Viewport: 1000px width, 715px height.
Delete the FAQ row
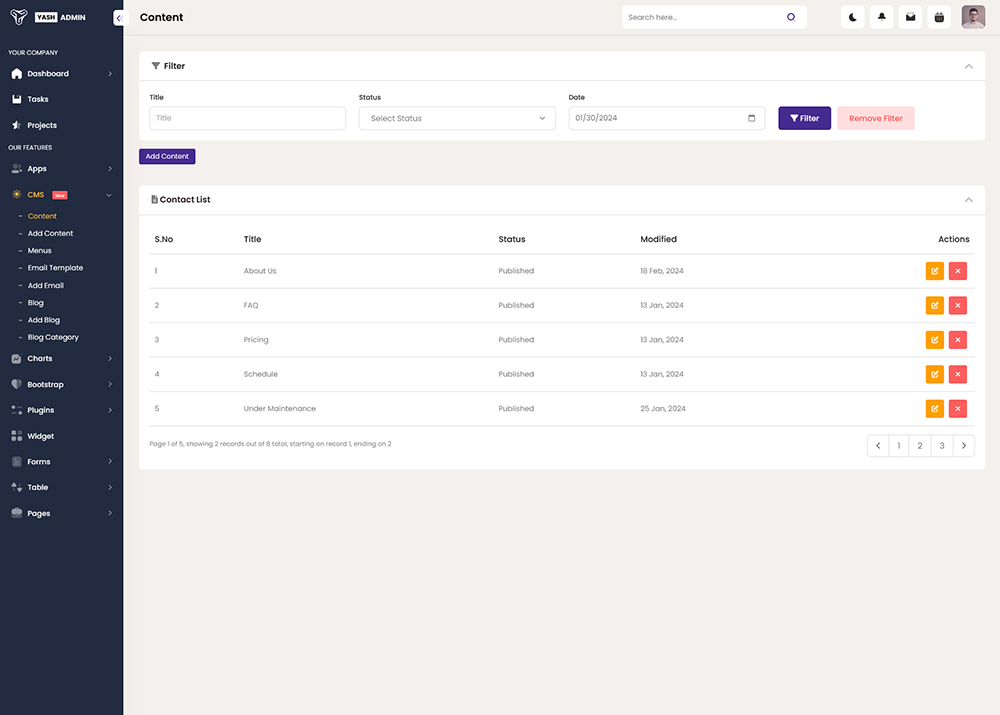click(x=957, y=306)
